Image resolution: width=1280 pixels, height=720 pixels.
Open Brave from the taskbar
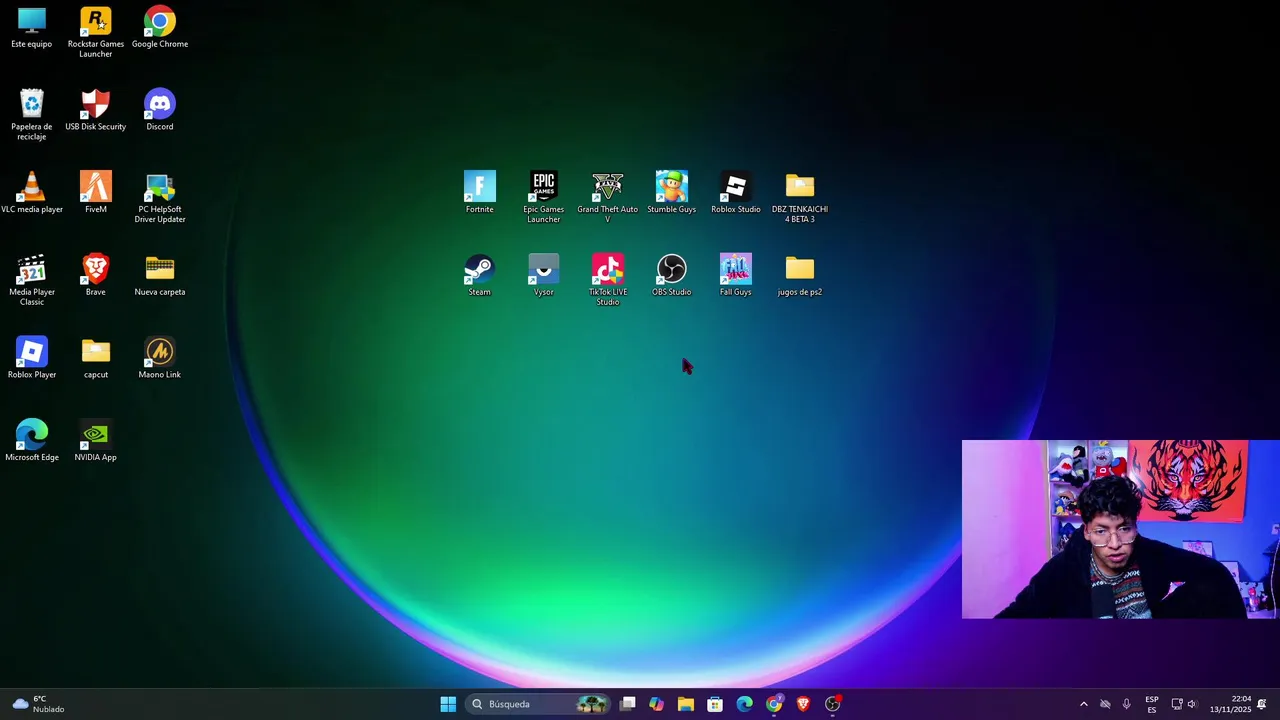click(803, 704)
